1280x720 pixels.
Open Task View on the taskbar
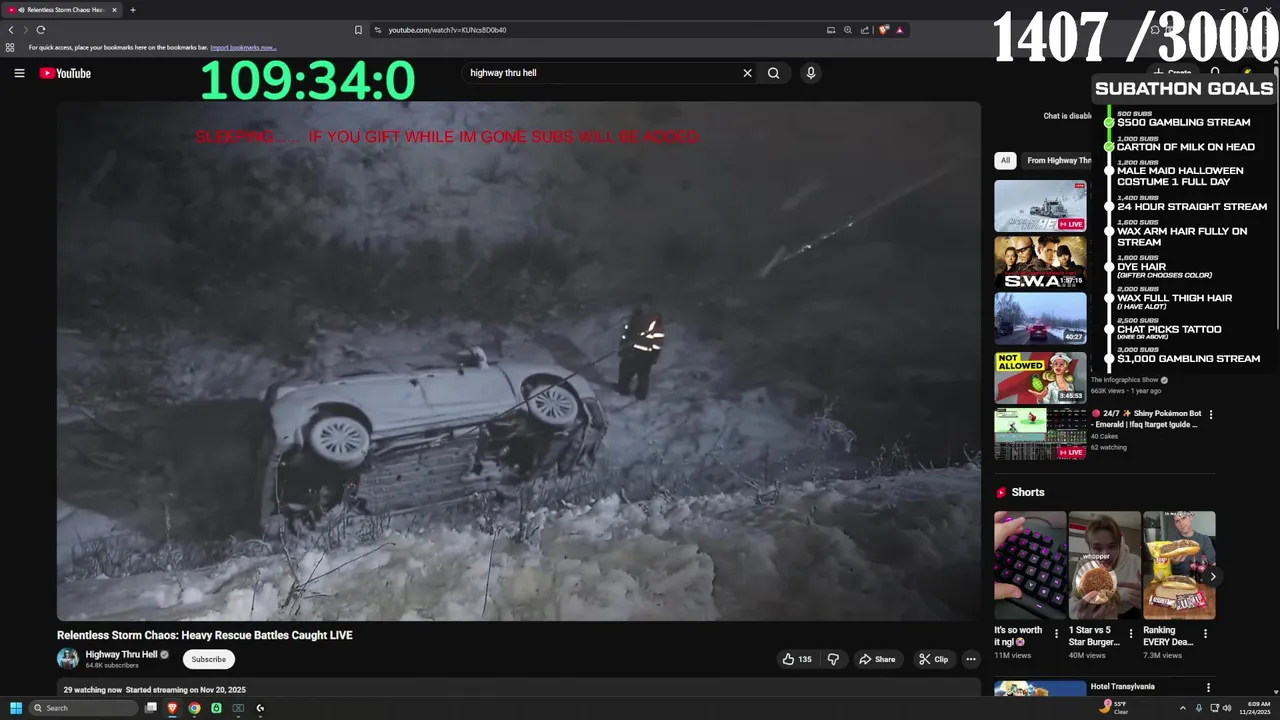click(x=151, y=708)
